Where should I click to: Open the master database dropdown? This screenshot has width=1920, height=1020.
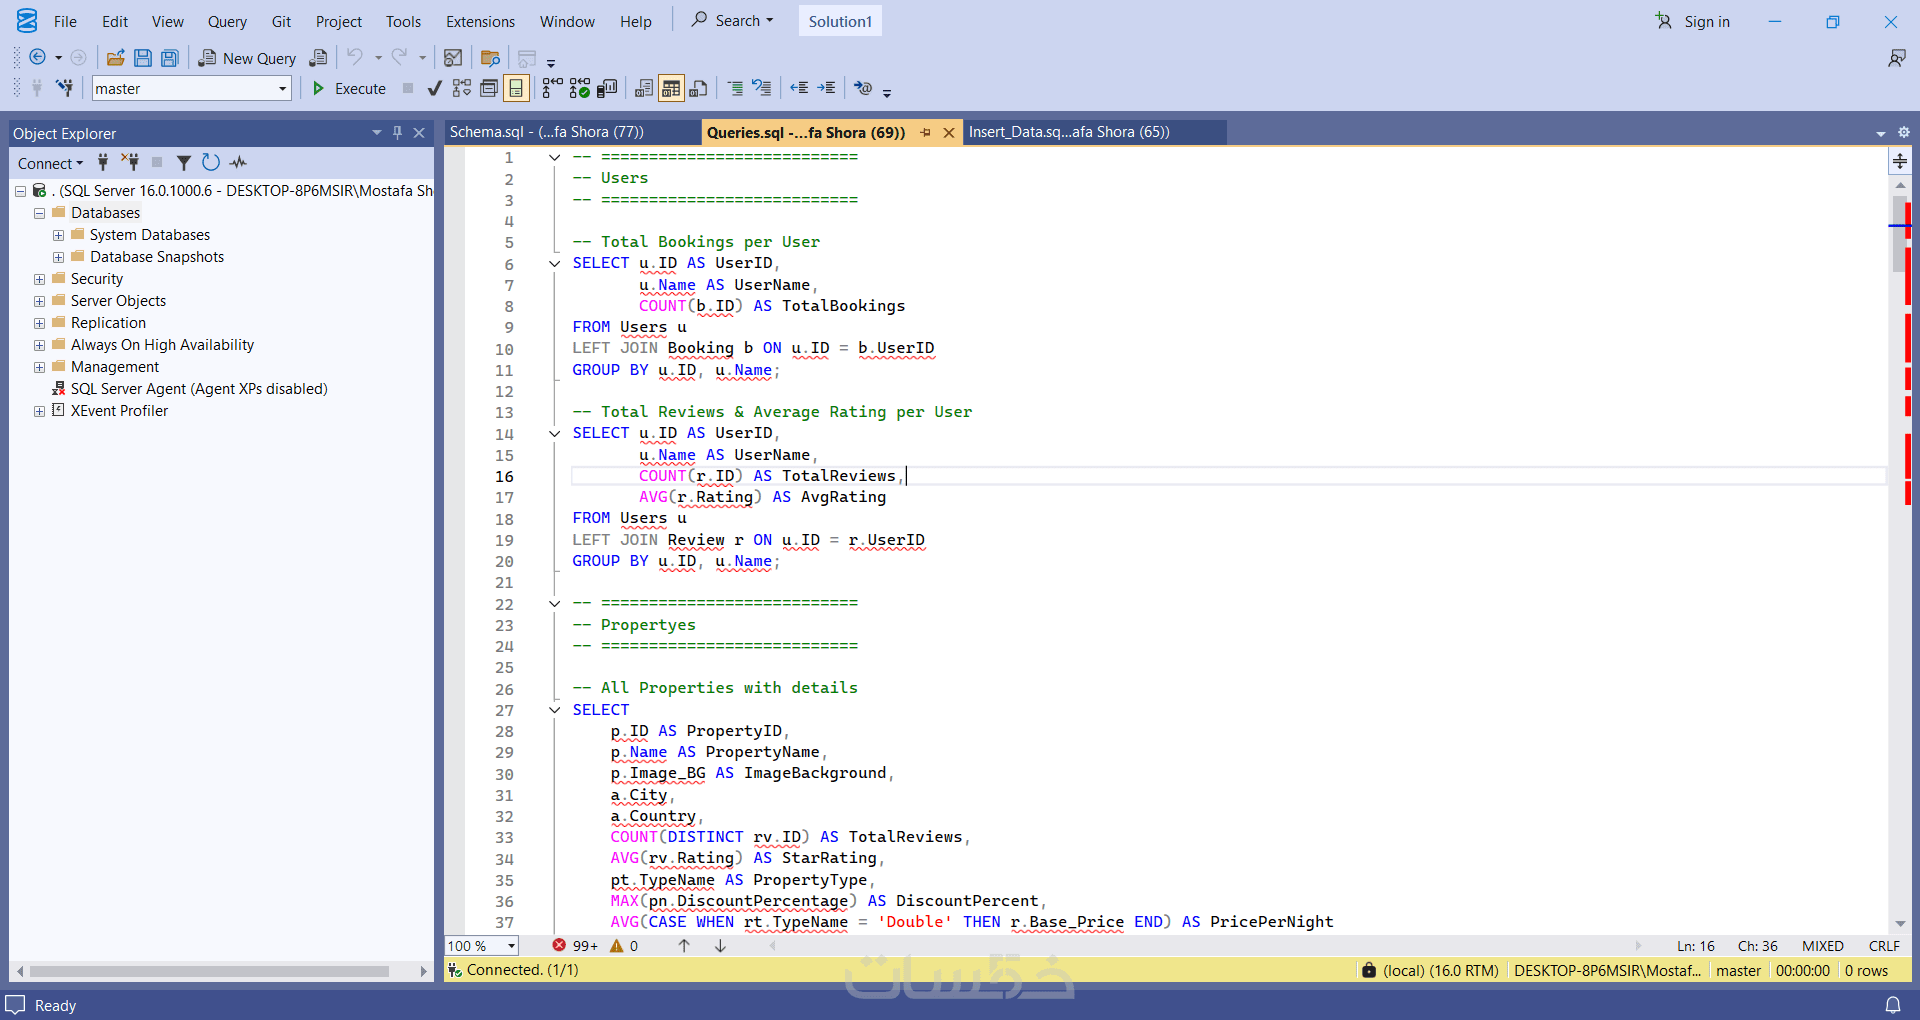click(x=282, y=89)
